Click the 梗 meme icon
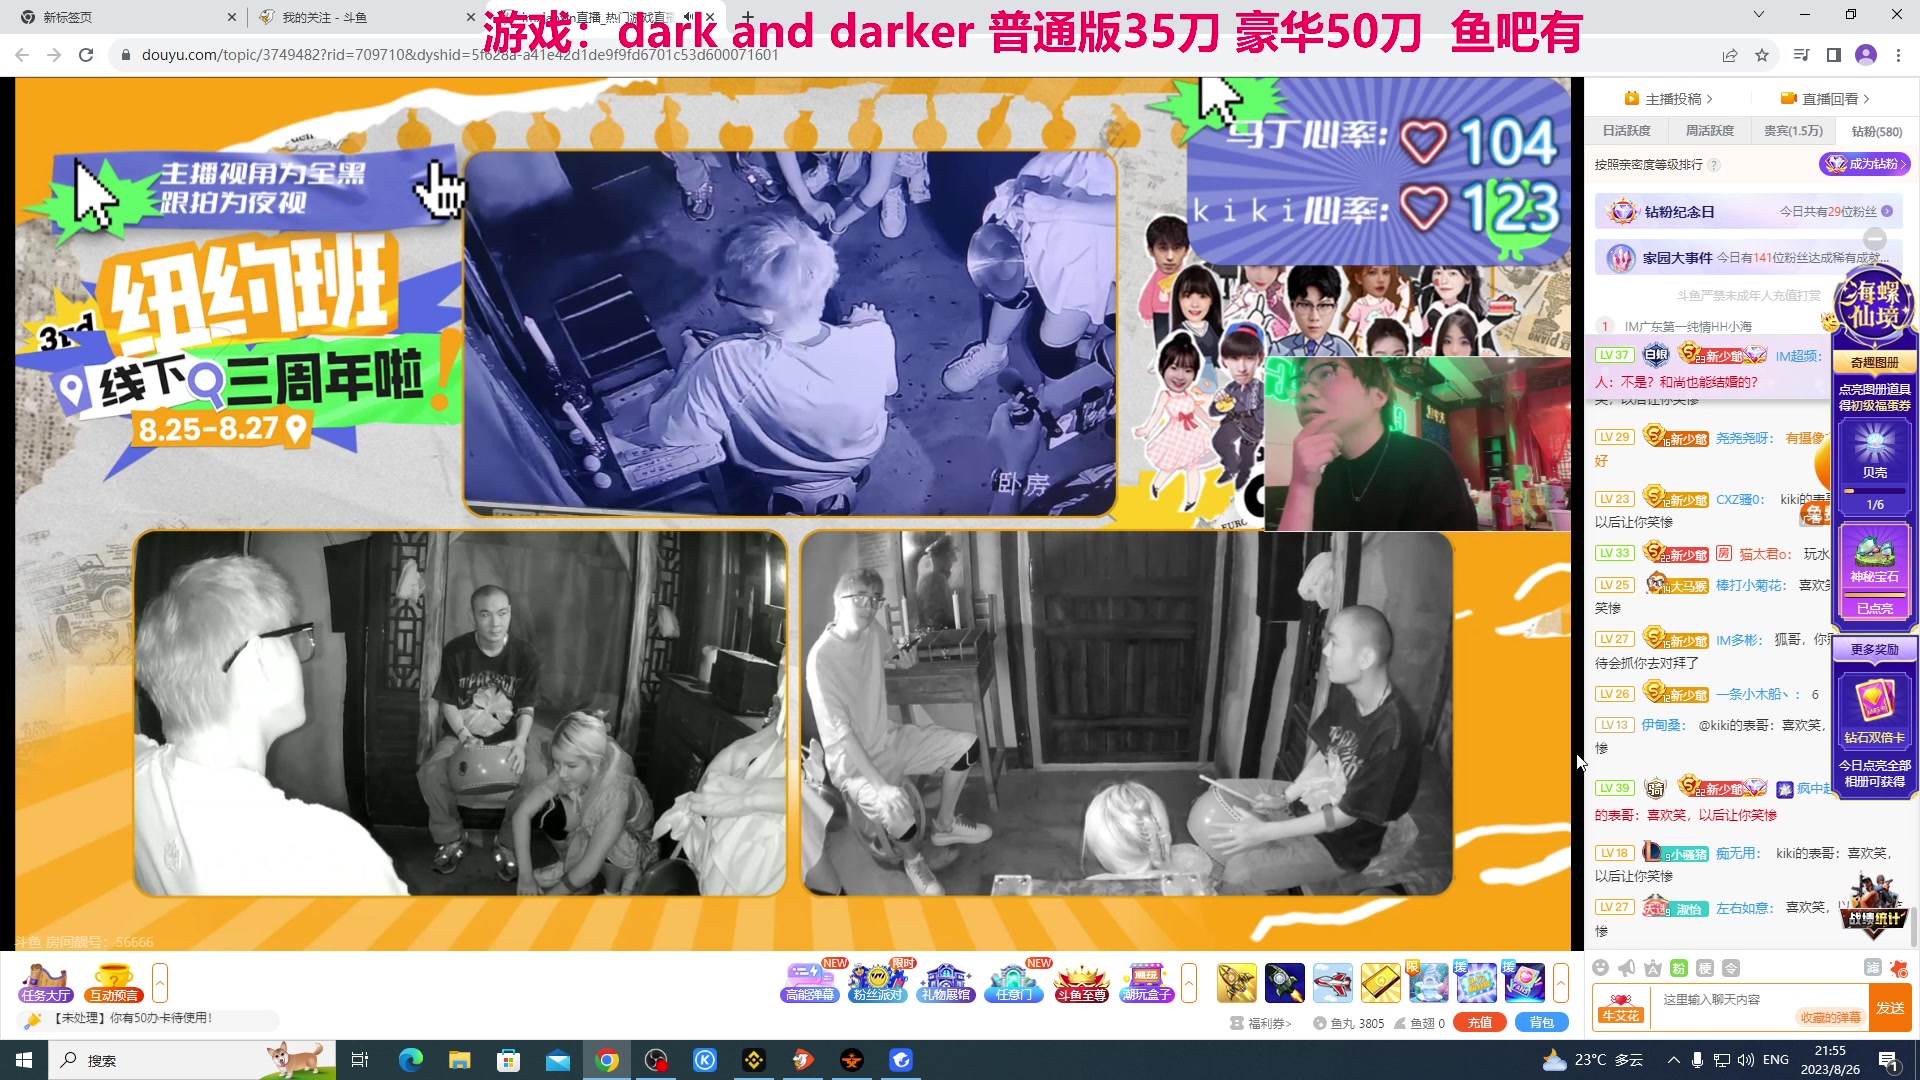1920x1080 pixels. (1705, 968)
